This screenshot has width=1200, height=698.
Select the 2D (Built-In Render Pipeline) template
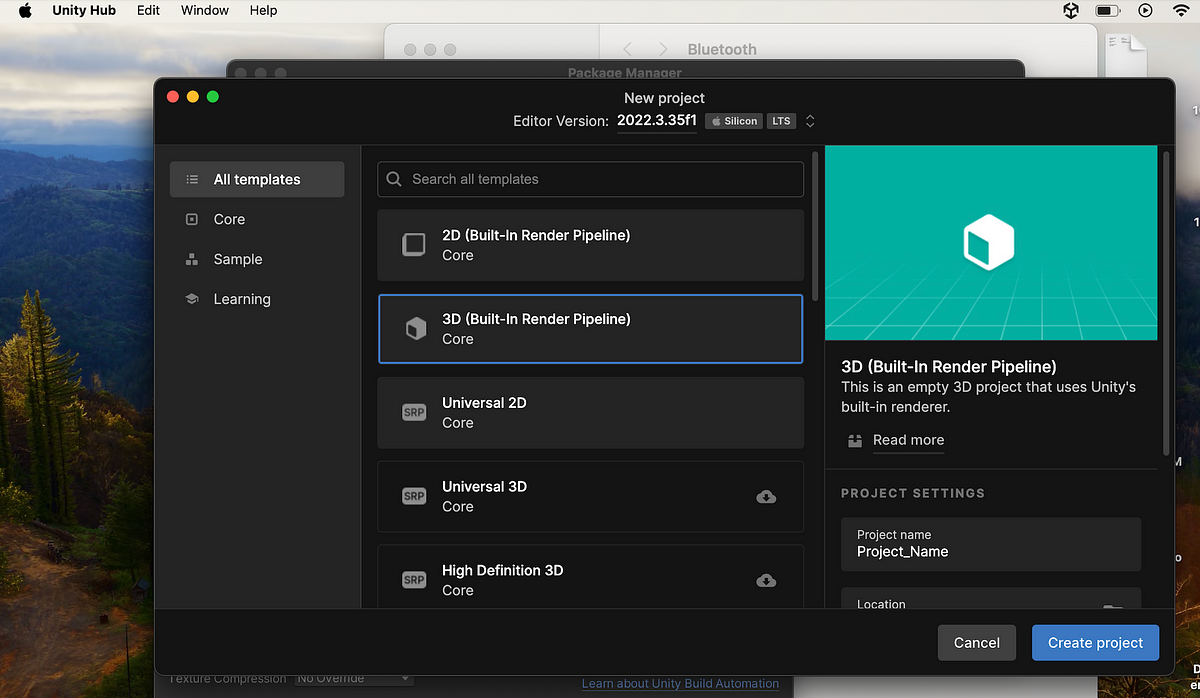pyautogui.click(x=590, y=245)
